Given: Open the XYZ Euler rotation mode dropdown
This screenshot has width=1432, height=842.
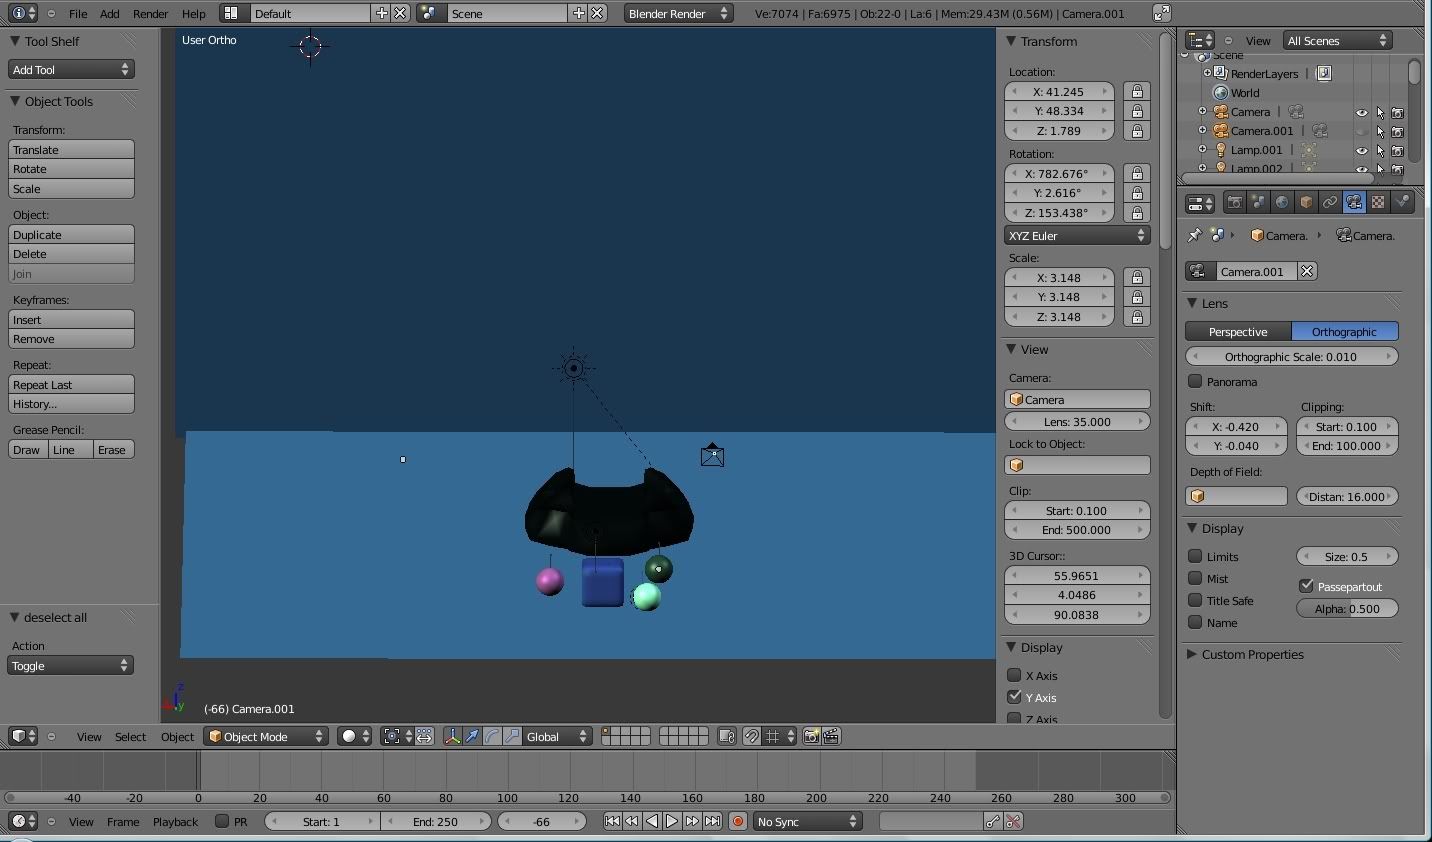Looking at the screenshot, I should 1076,235.
